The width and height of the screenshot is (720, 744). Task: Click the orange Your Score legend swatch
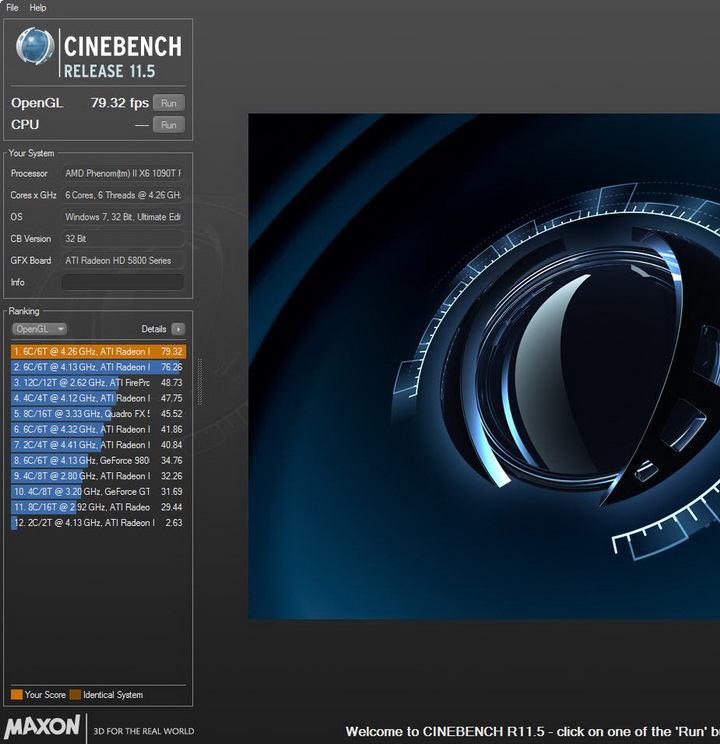[17, 695]
